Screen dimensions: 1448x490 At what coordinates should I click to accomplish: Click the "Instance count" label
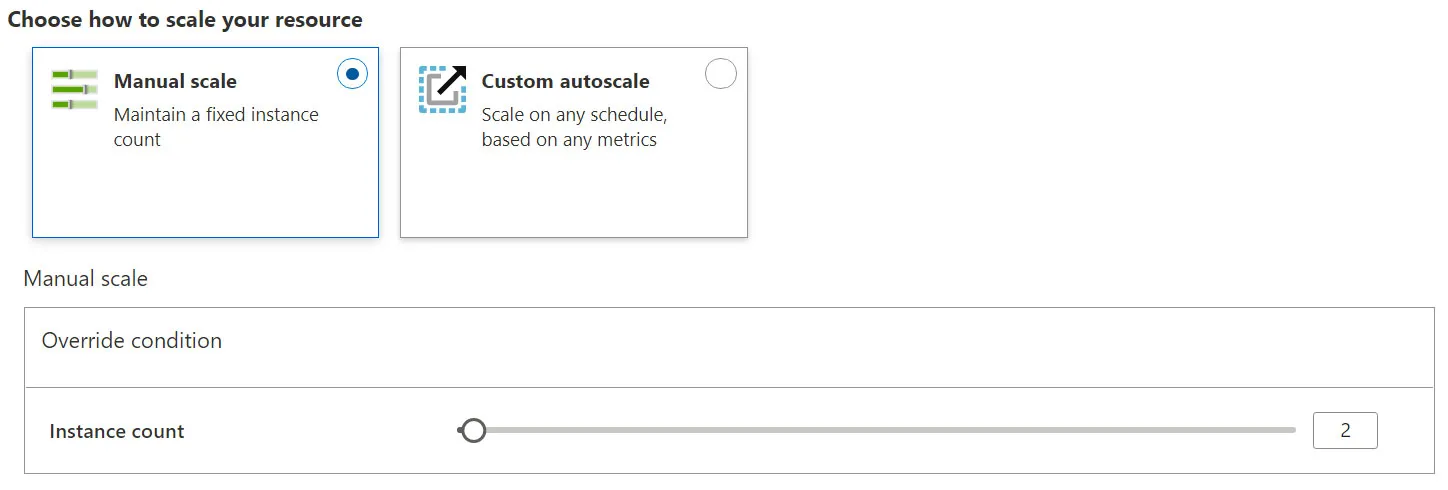point(117,432)
